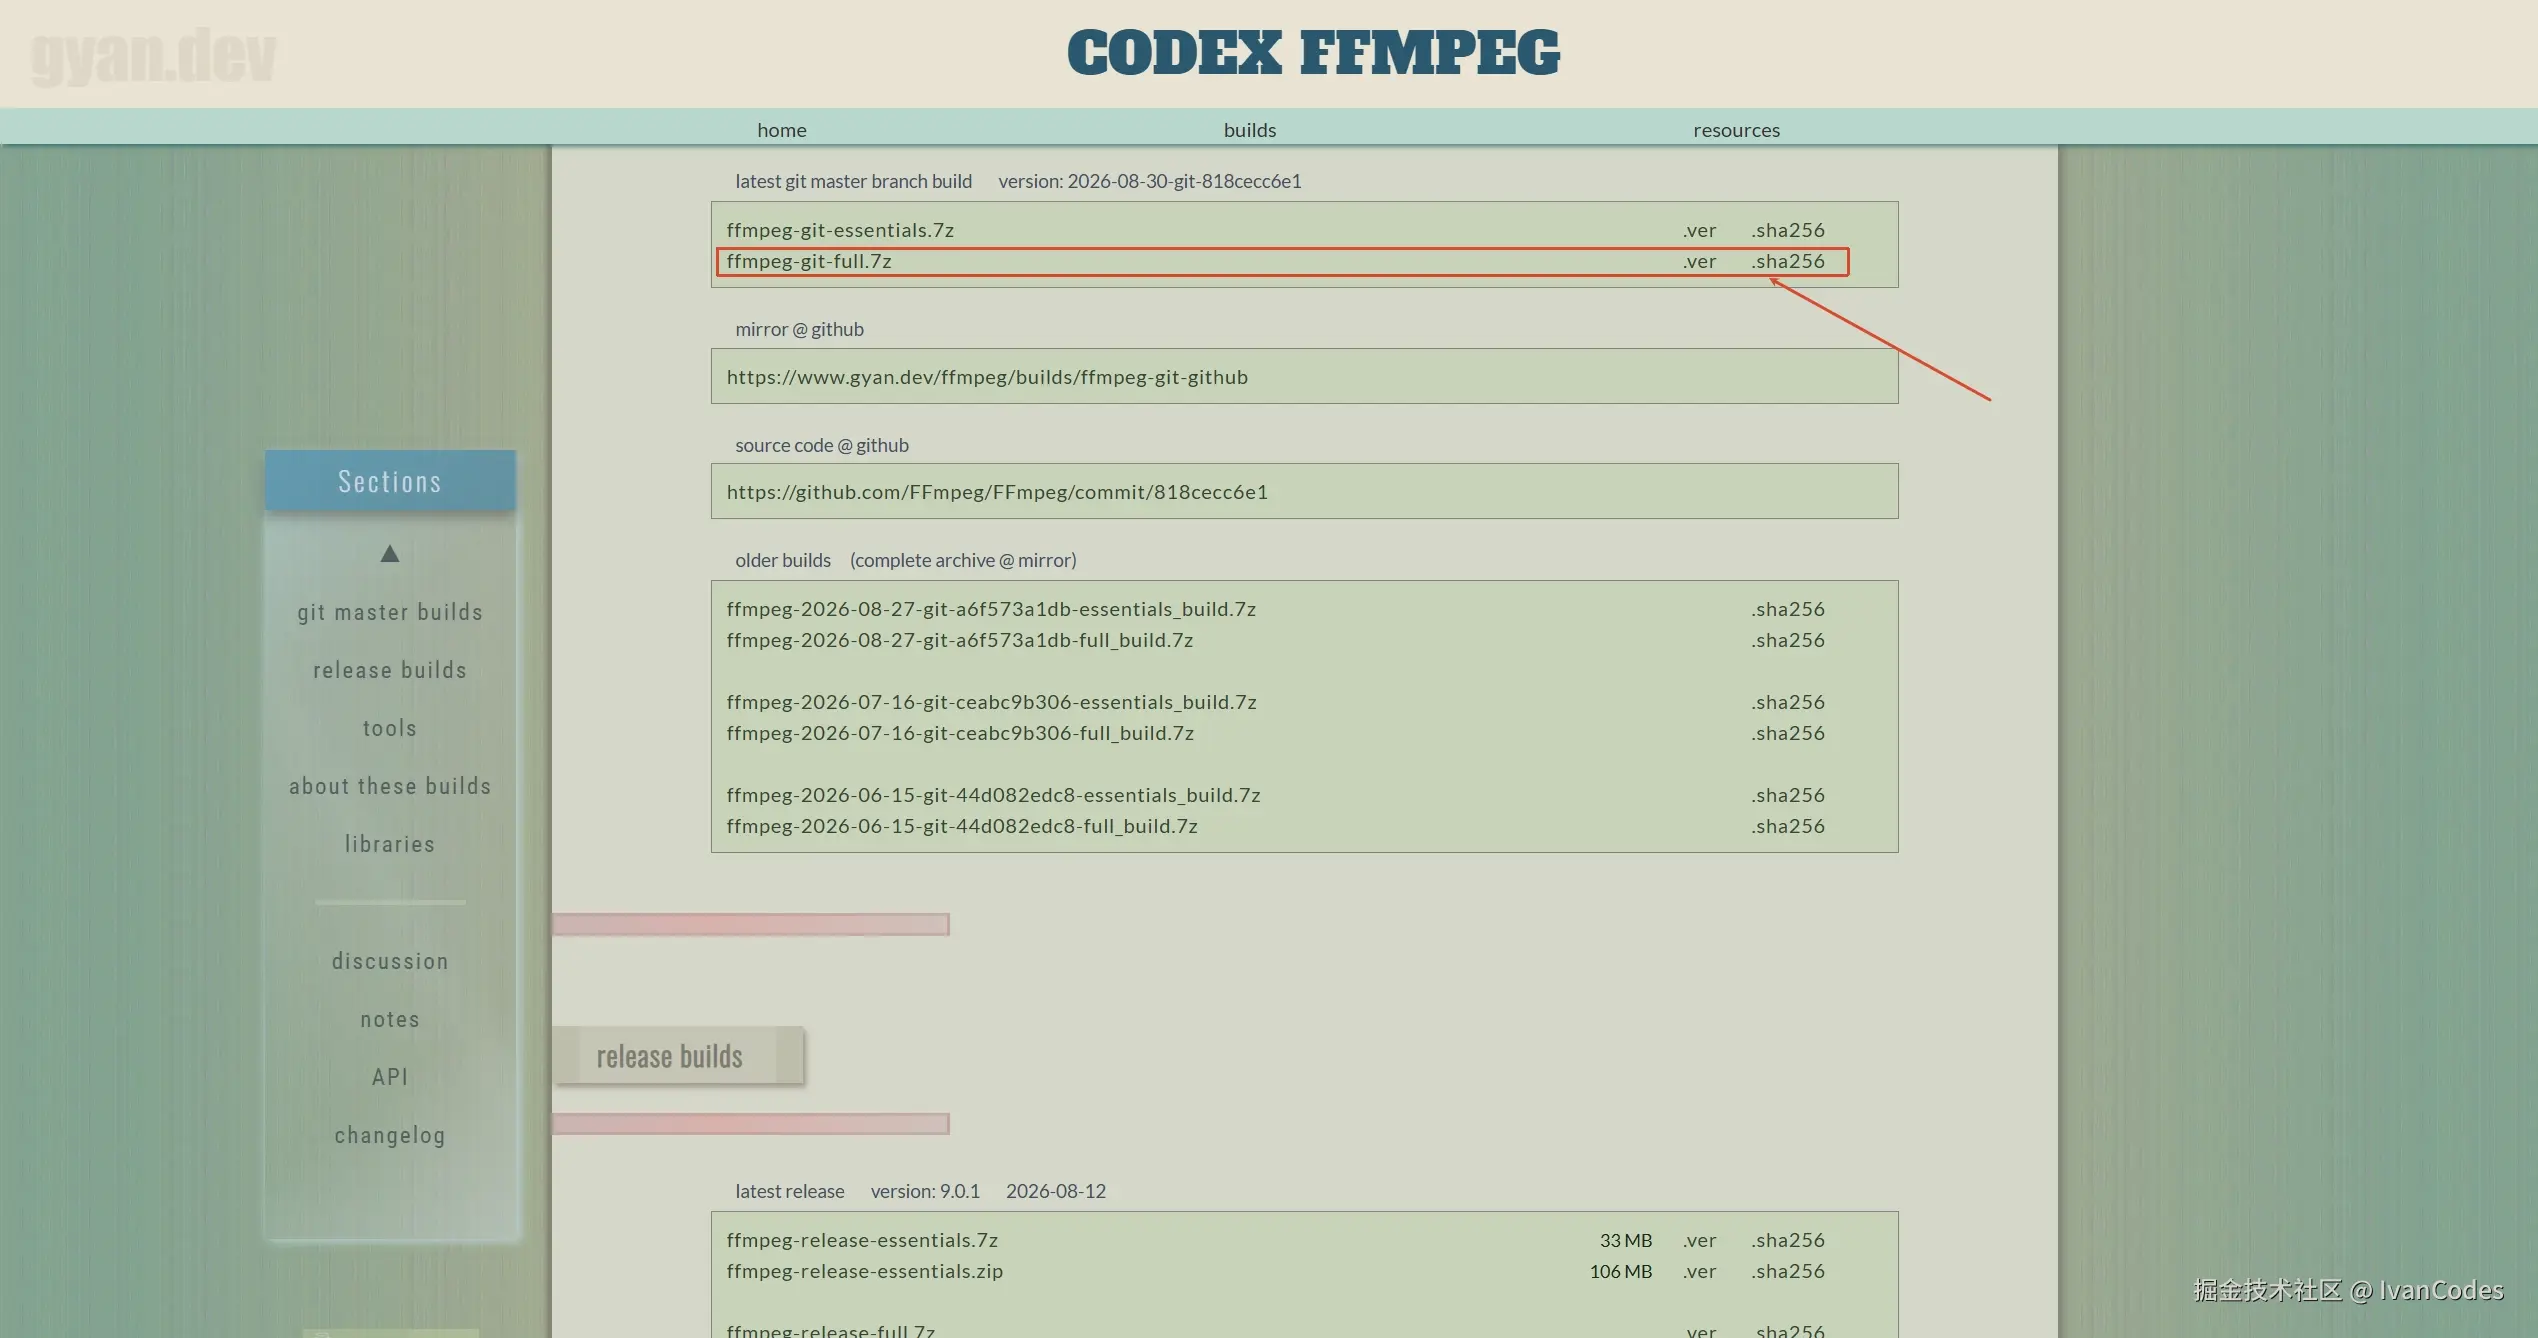The height and width of the screenshot is (1338, 2538).
Task: Click the CODEX FFMPEG page title
Action: click(x=1313, y=53)
